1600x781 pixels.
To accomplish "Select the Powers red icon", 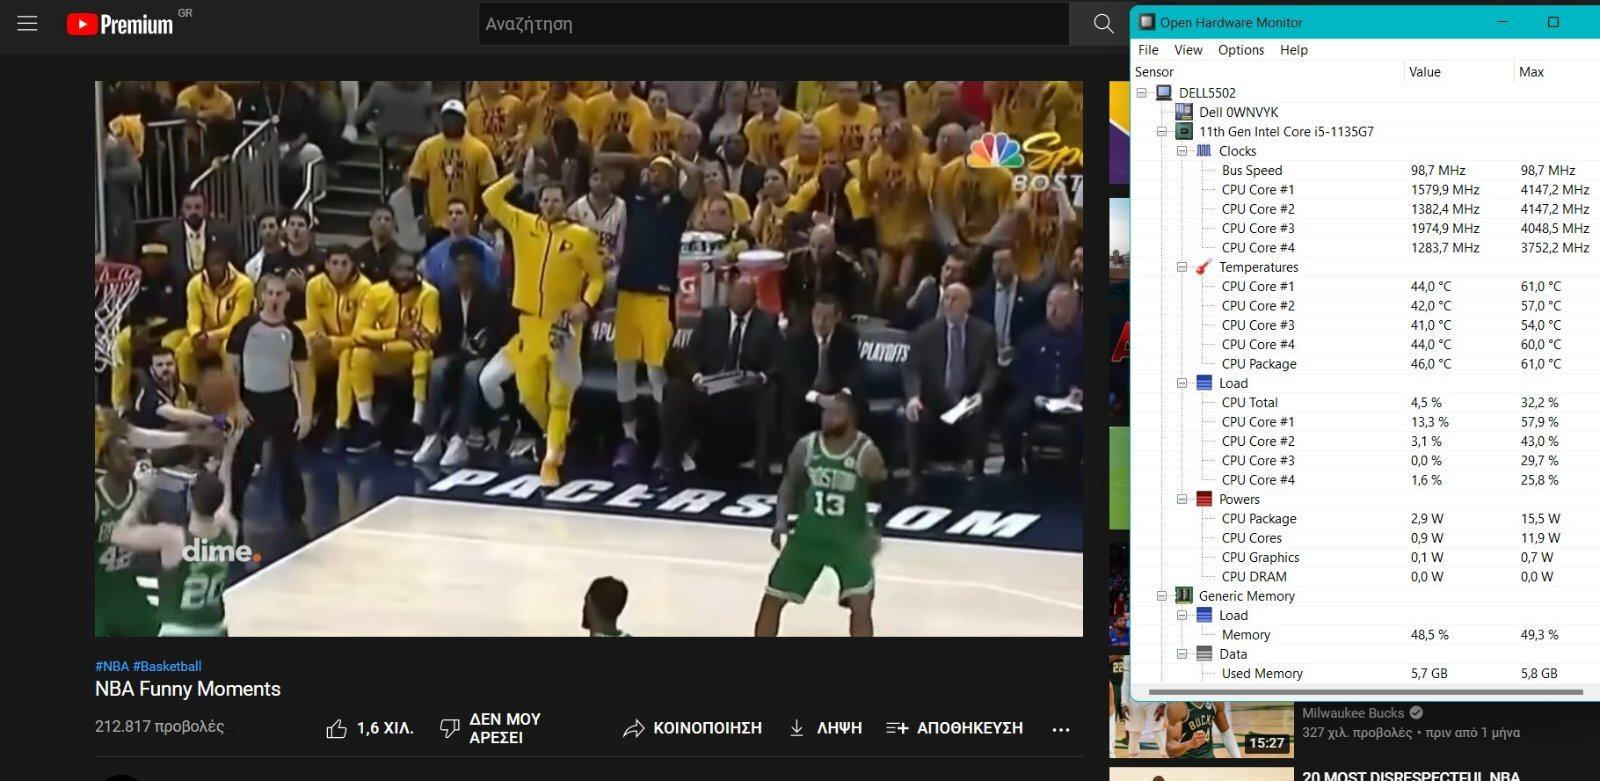I will click(x=1204, y=499).
